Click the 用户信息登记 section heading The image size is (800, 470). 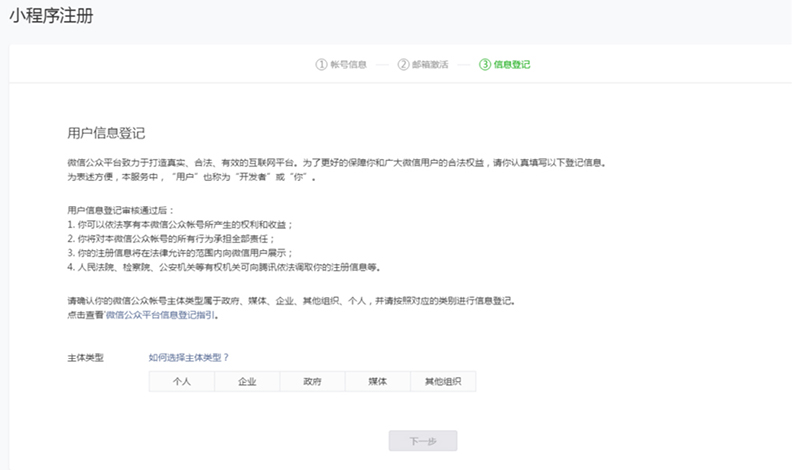[x=107, y=133]
